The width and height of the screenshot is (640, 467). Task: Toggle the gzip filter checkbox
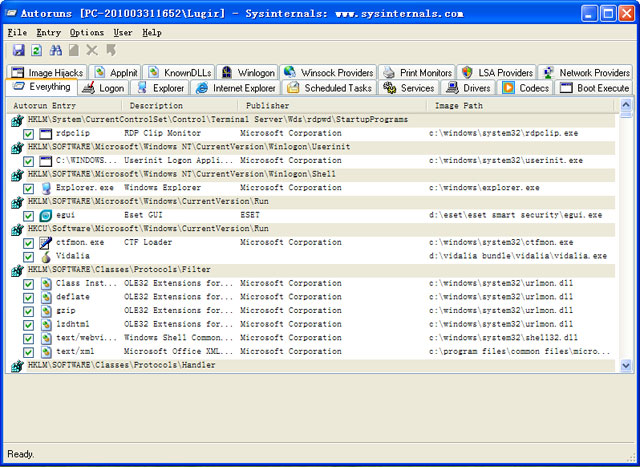click(x=28, y=311)
